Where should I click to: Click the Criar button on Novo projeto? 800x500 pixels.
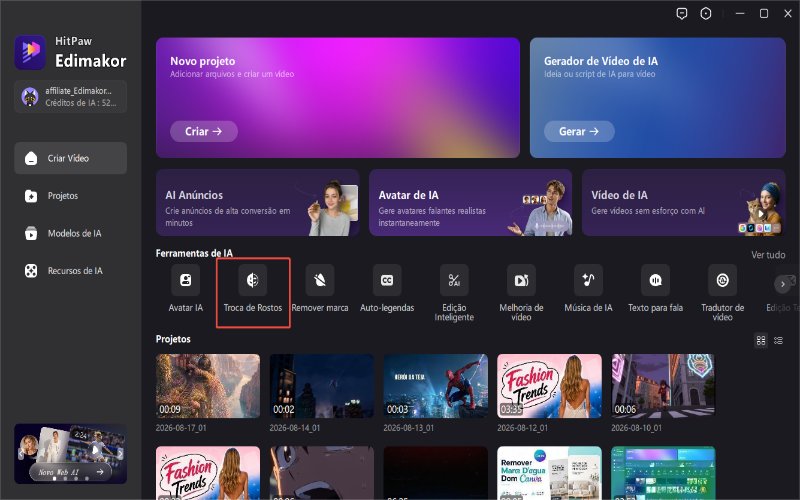coord(204,131)
